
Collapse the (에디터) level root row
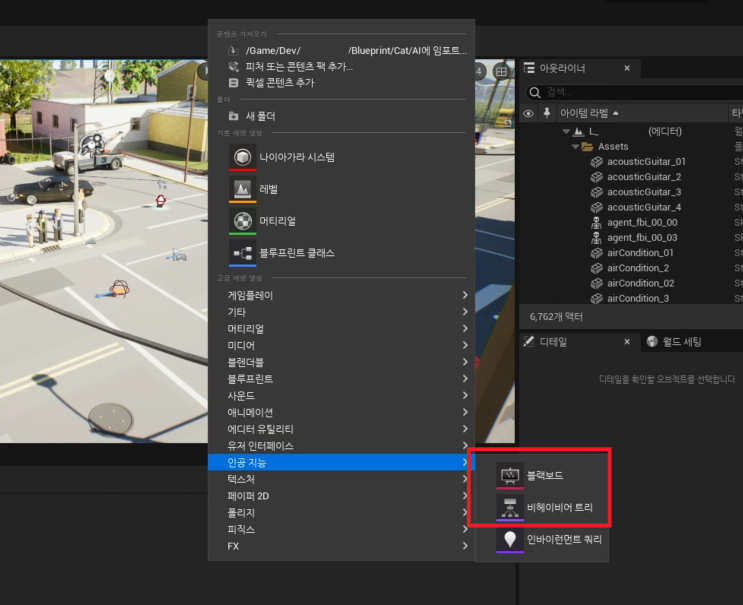(566, 132)
